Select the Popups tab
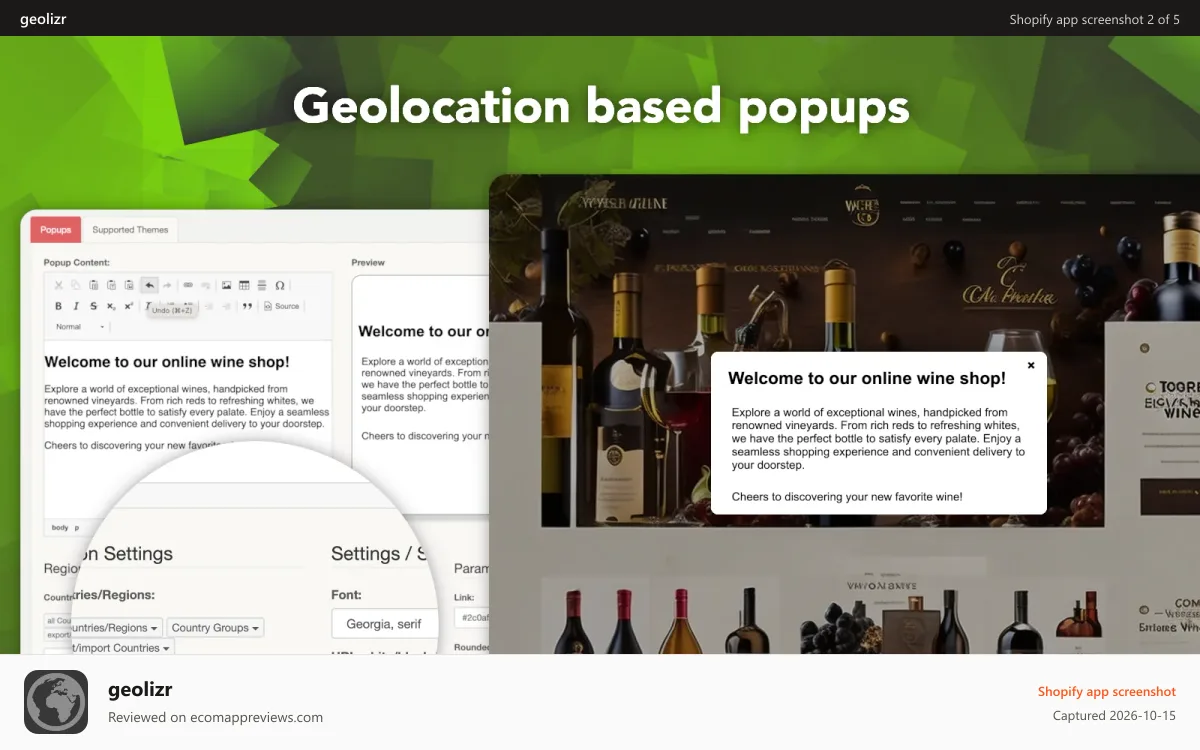1200x750 pixels. click(x=56, y=230)
